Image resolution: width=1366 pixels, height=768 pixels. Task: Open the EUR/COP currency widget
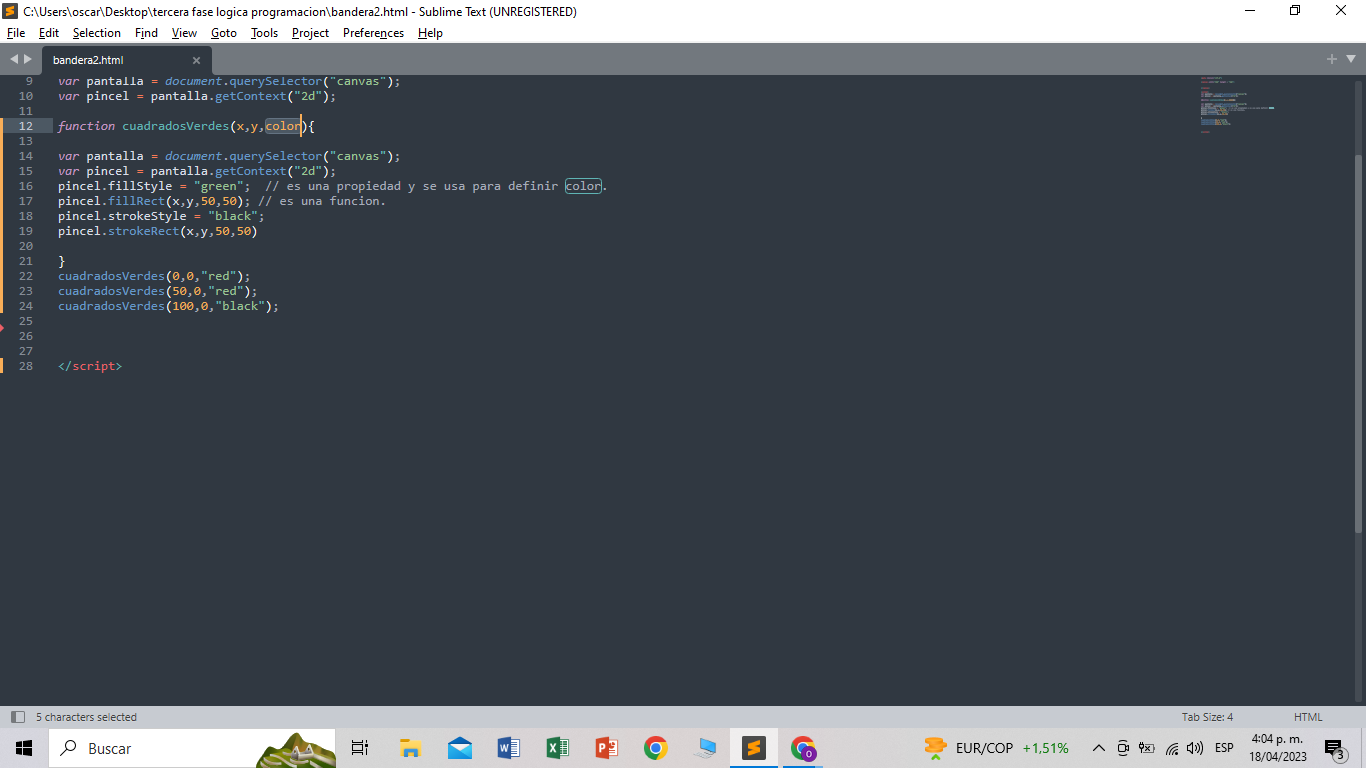coord(997,748)
